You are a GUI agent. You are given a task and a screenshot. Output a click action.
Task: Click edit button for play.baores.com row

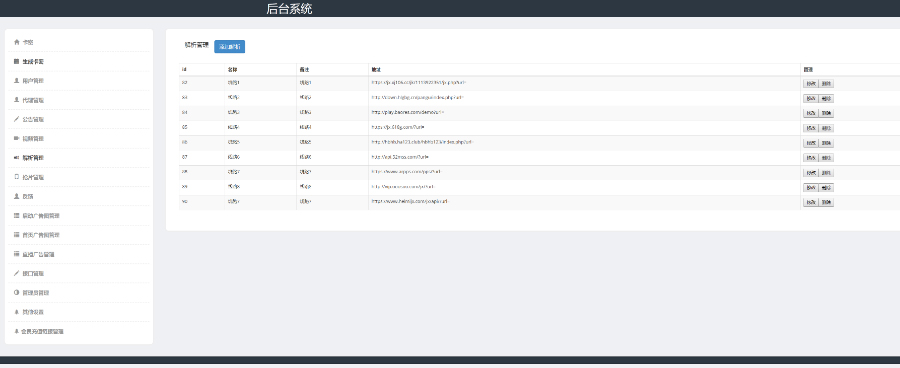pos(810,114)
